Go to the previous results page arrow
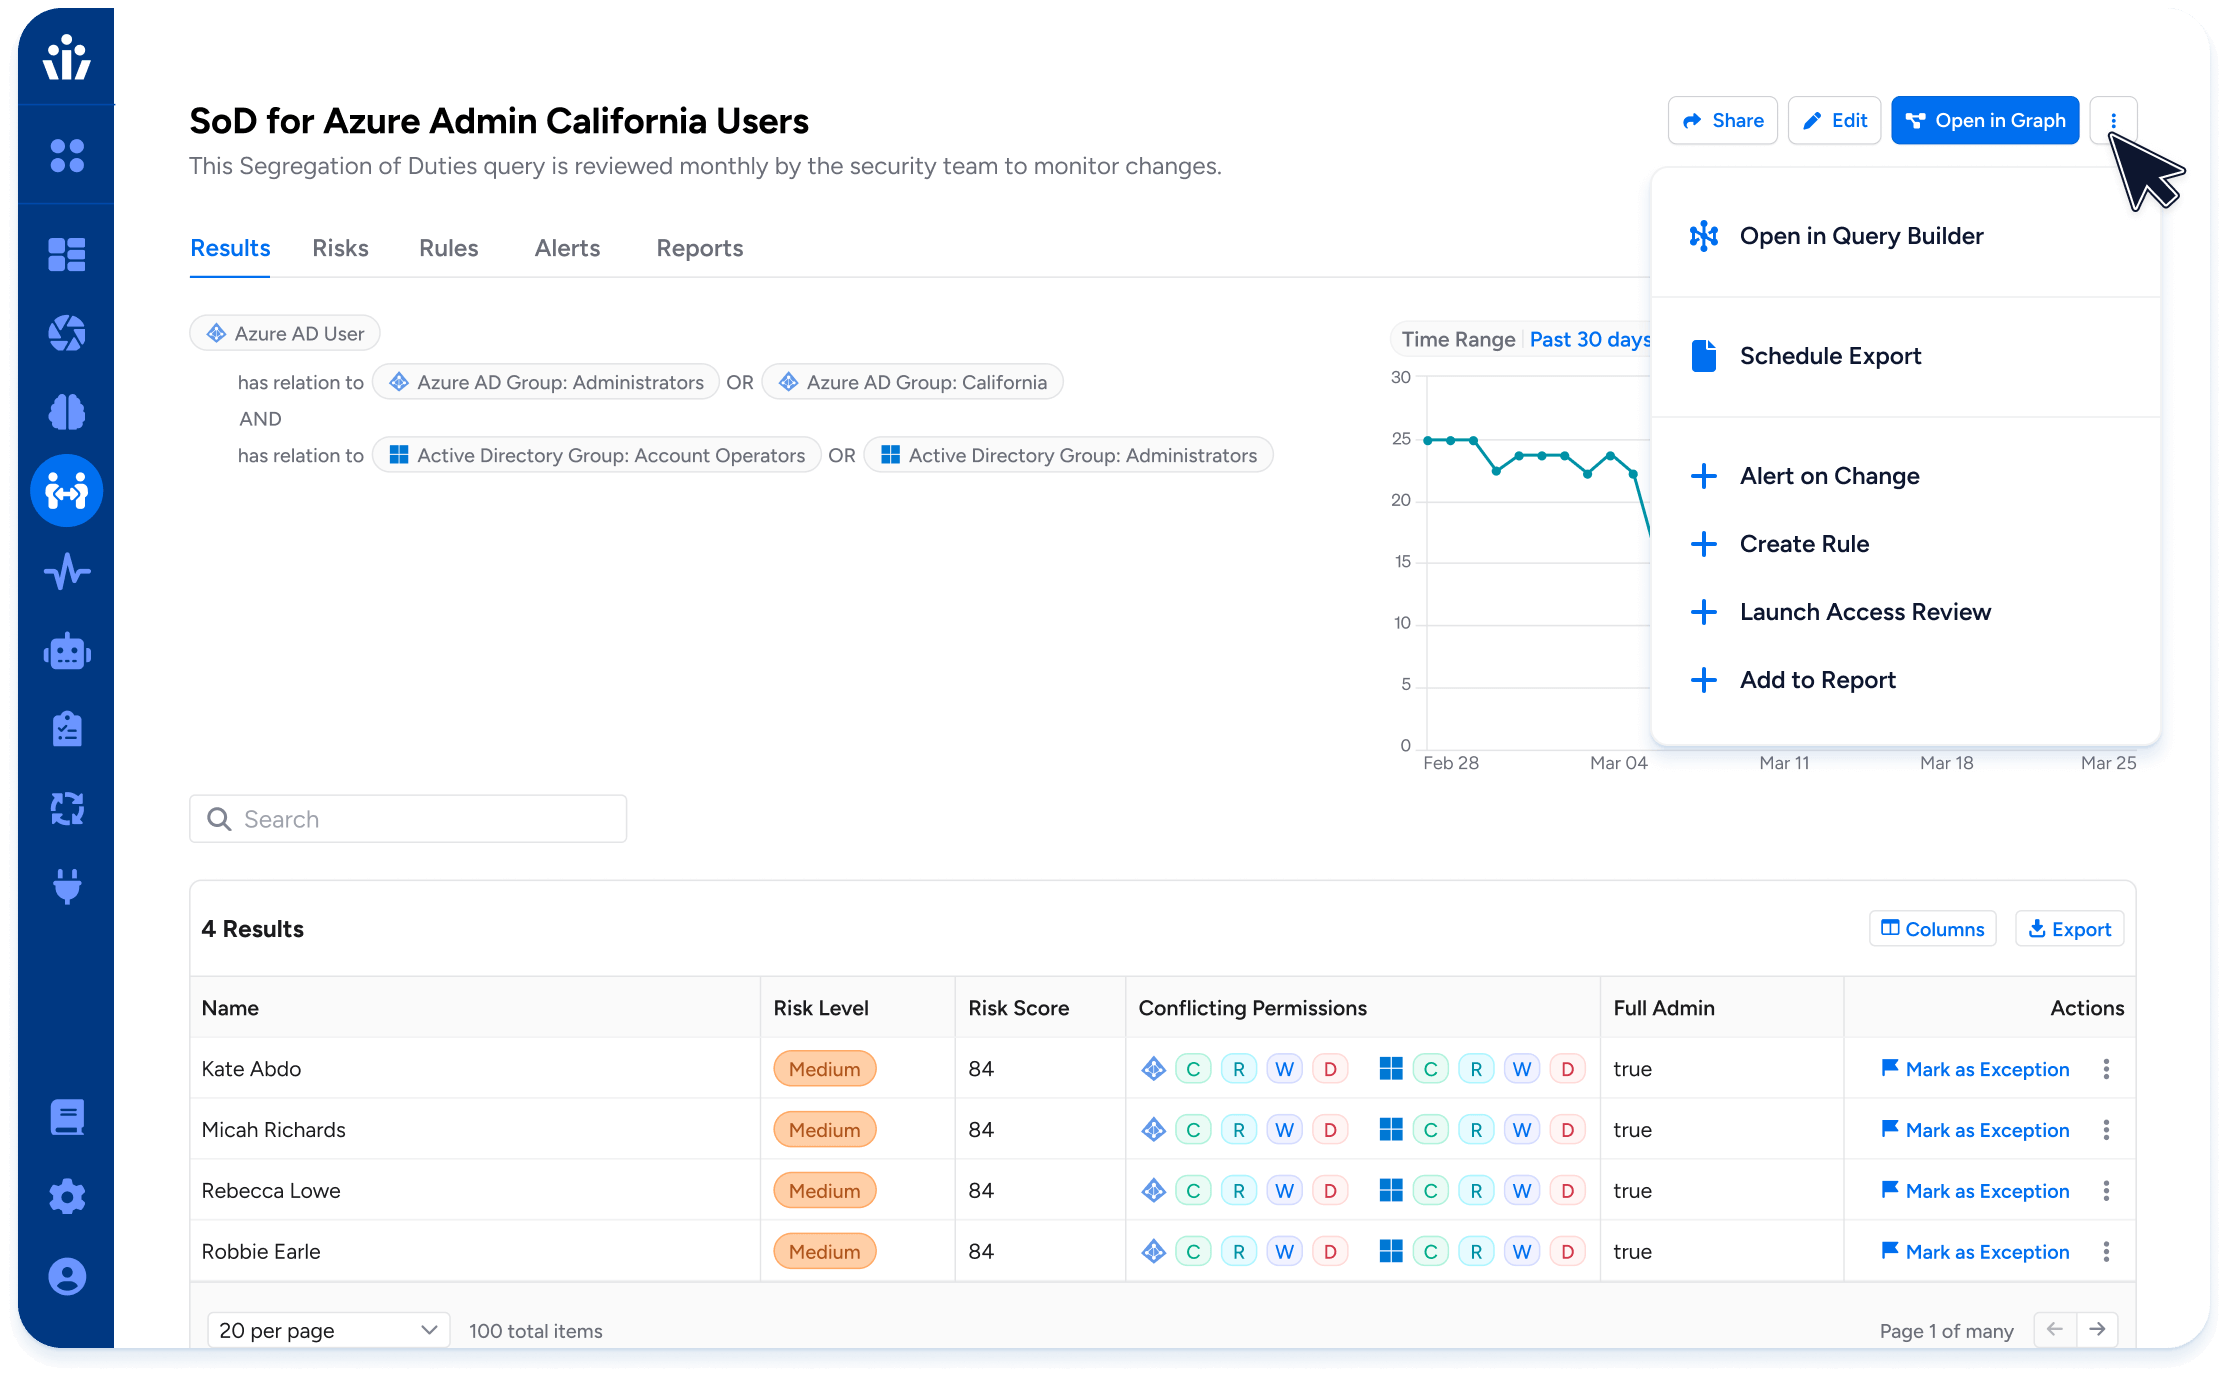 pyautogui.click(x=2055, y=1329)
